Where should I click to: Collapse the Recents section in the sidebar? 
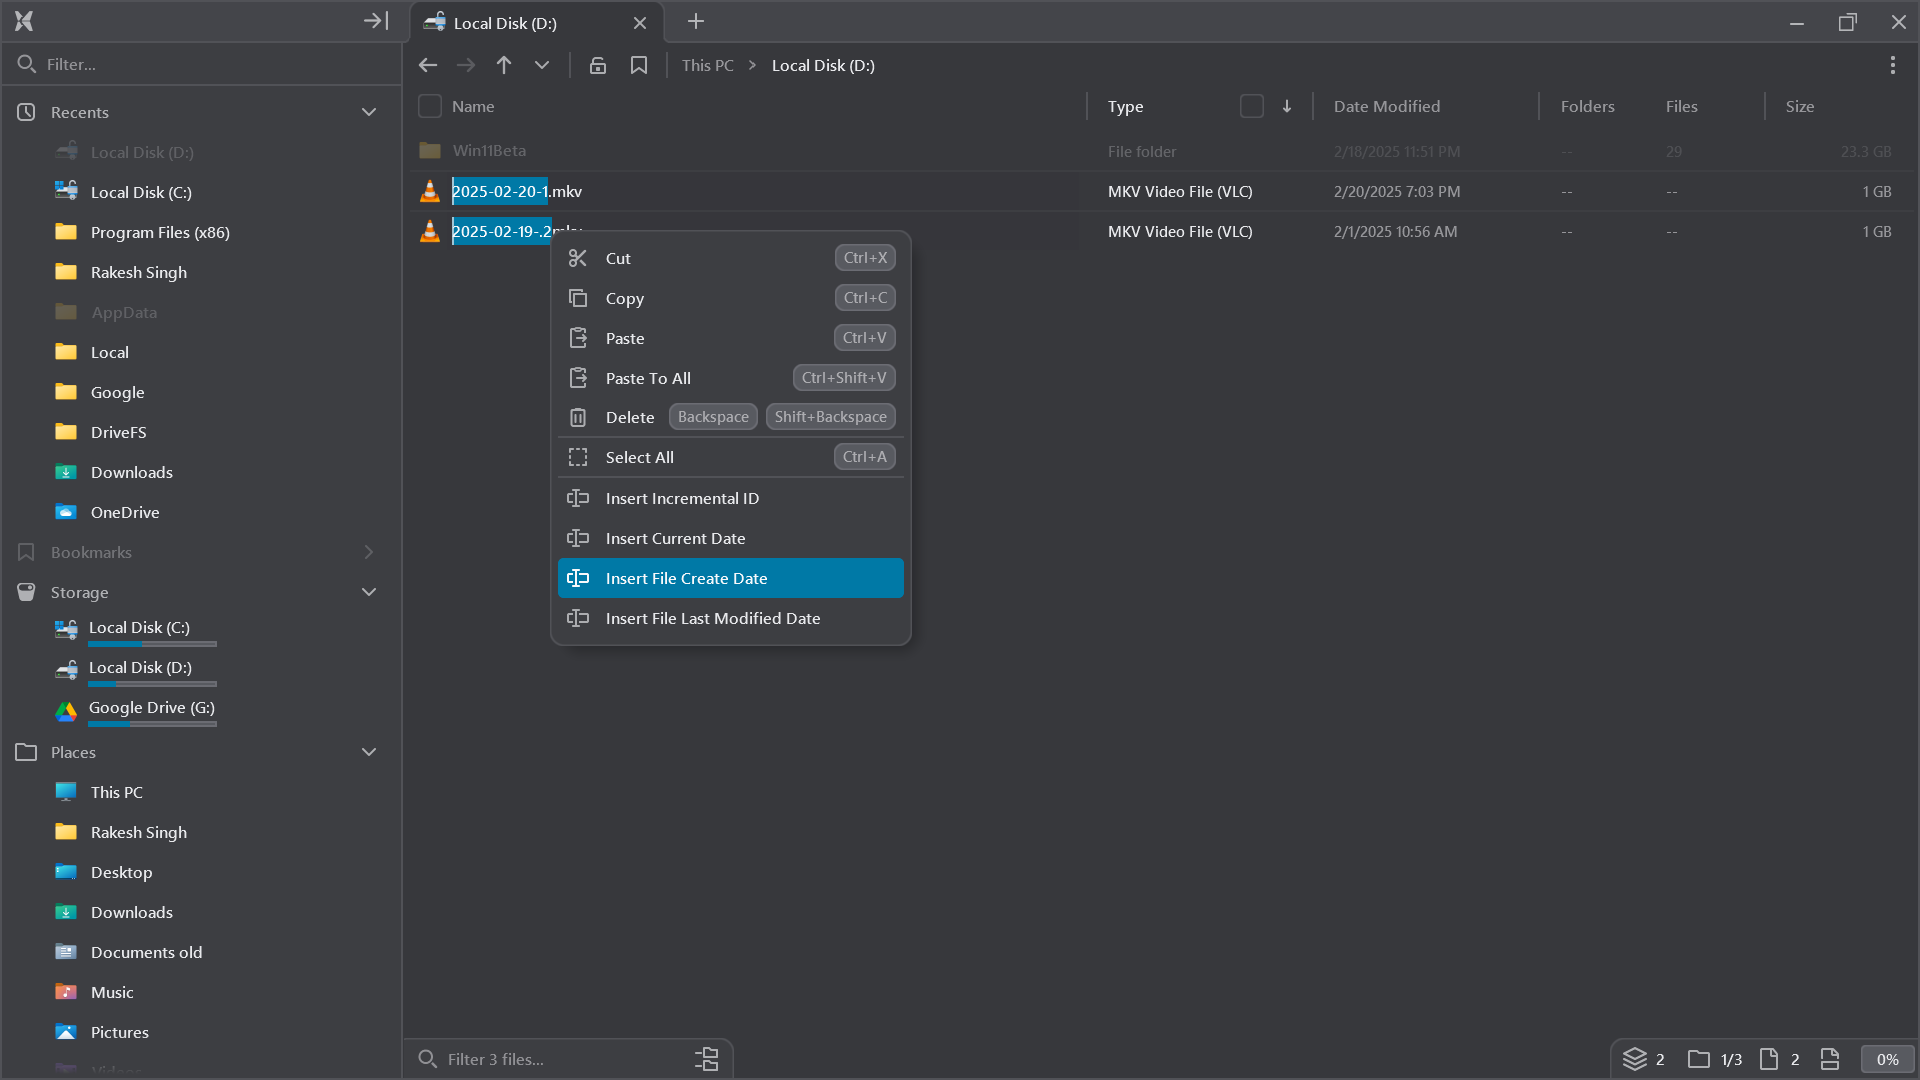tap(369, 112)
